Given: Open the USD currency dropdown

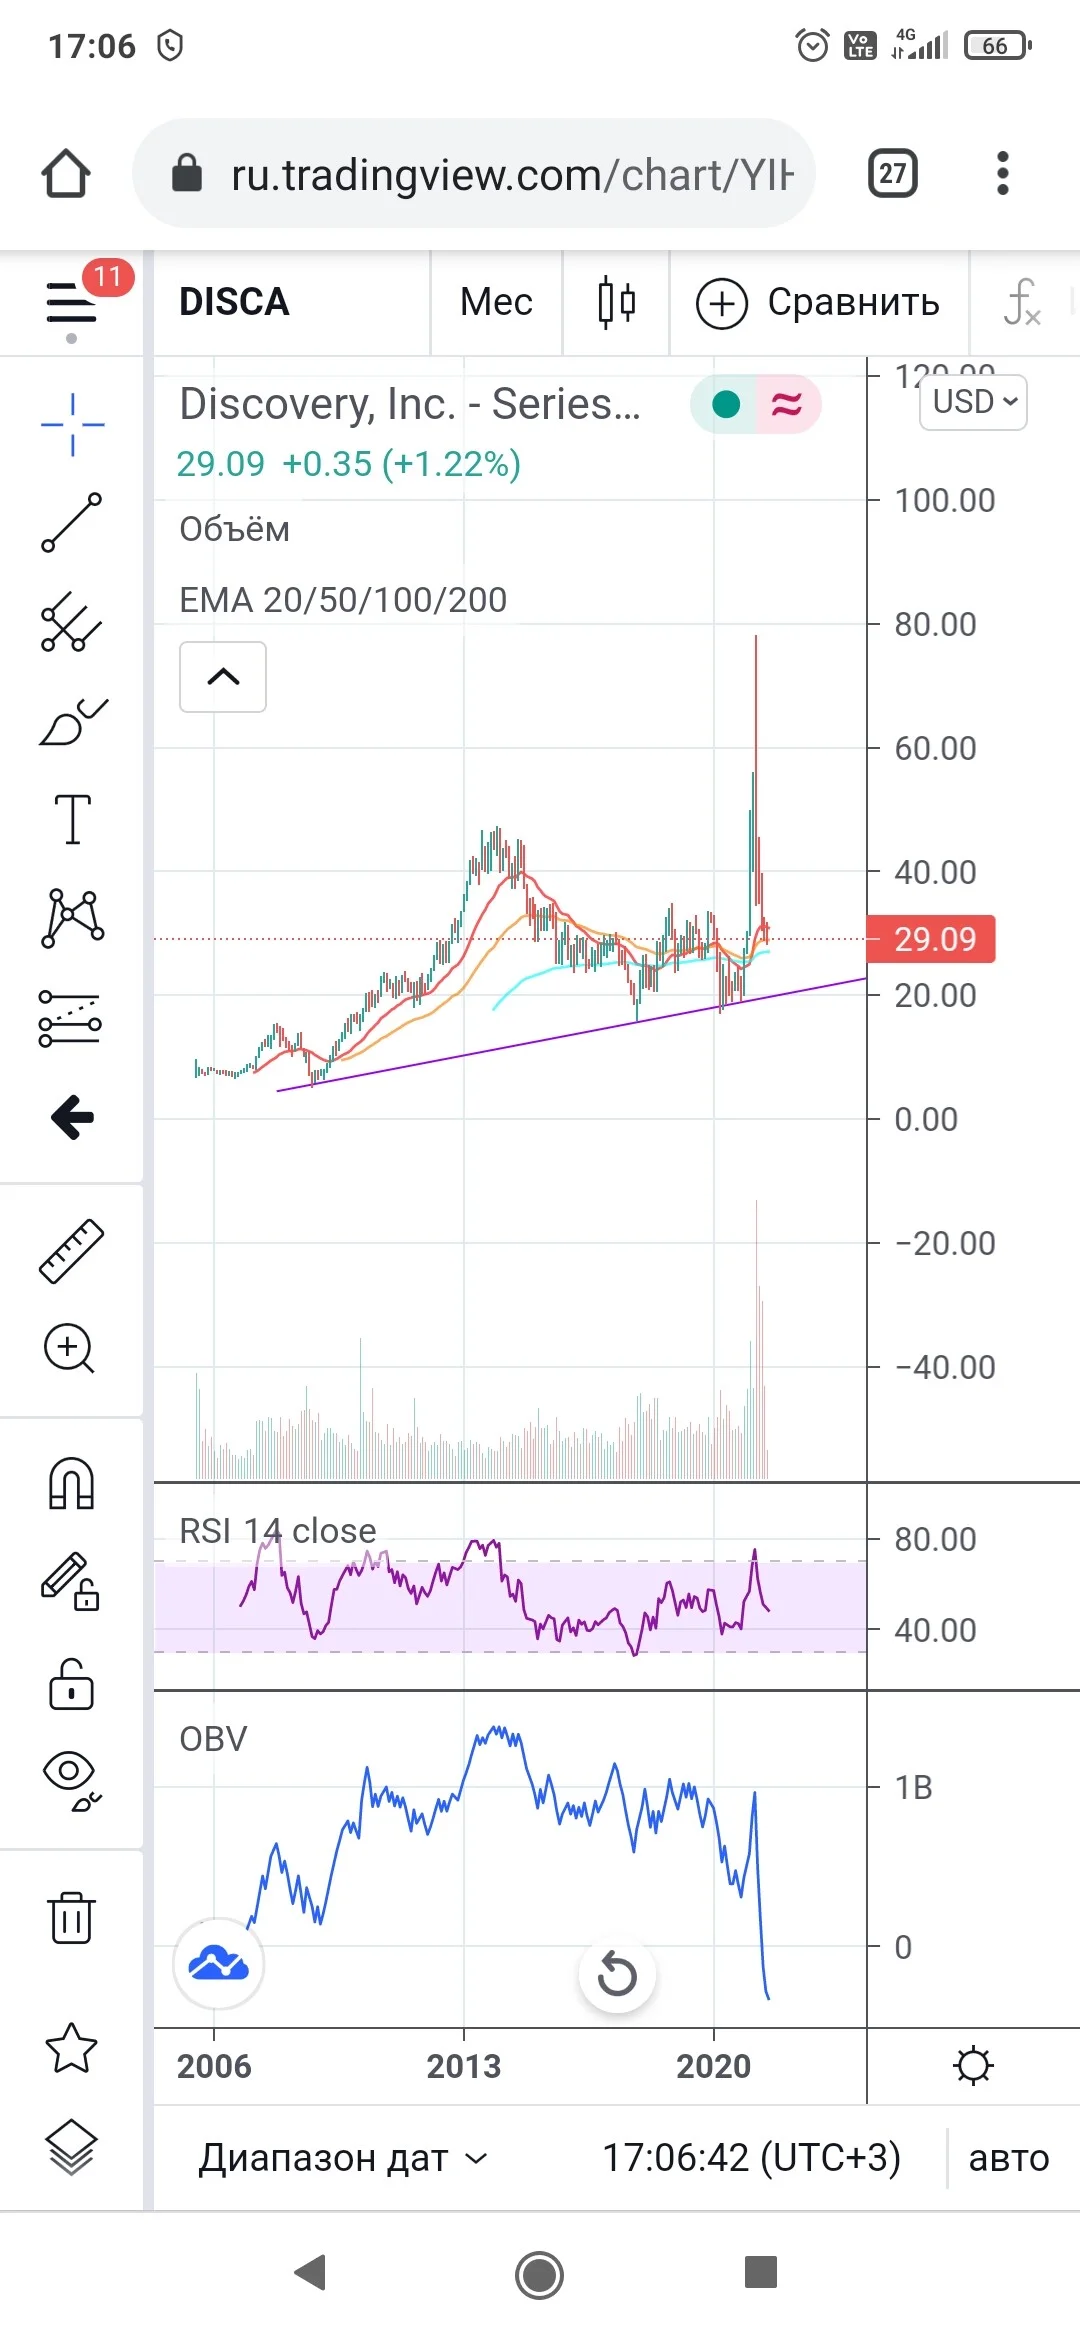Looking at the screenshot, I should coord(973,402).
